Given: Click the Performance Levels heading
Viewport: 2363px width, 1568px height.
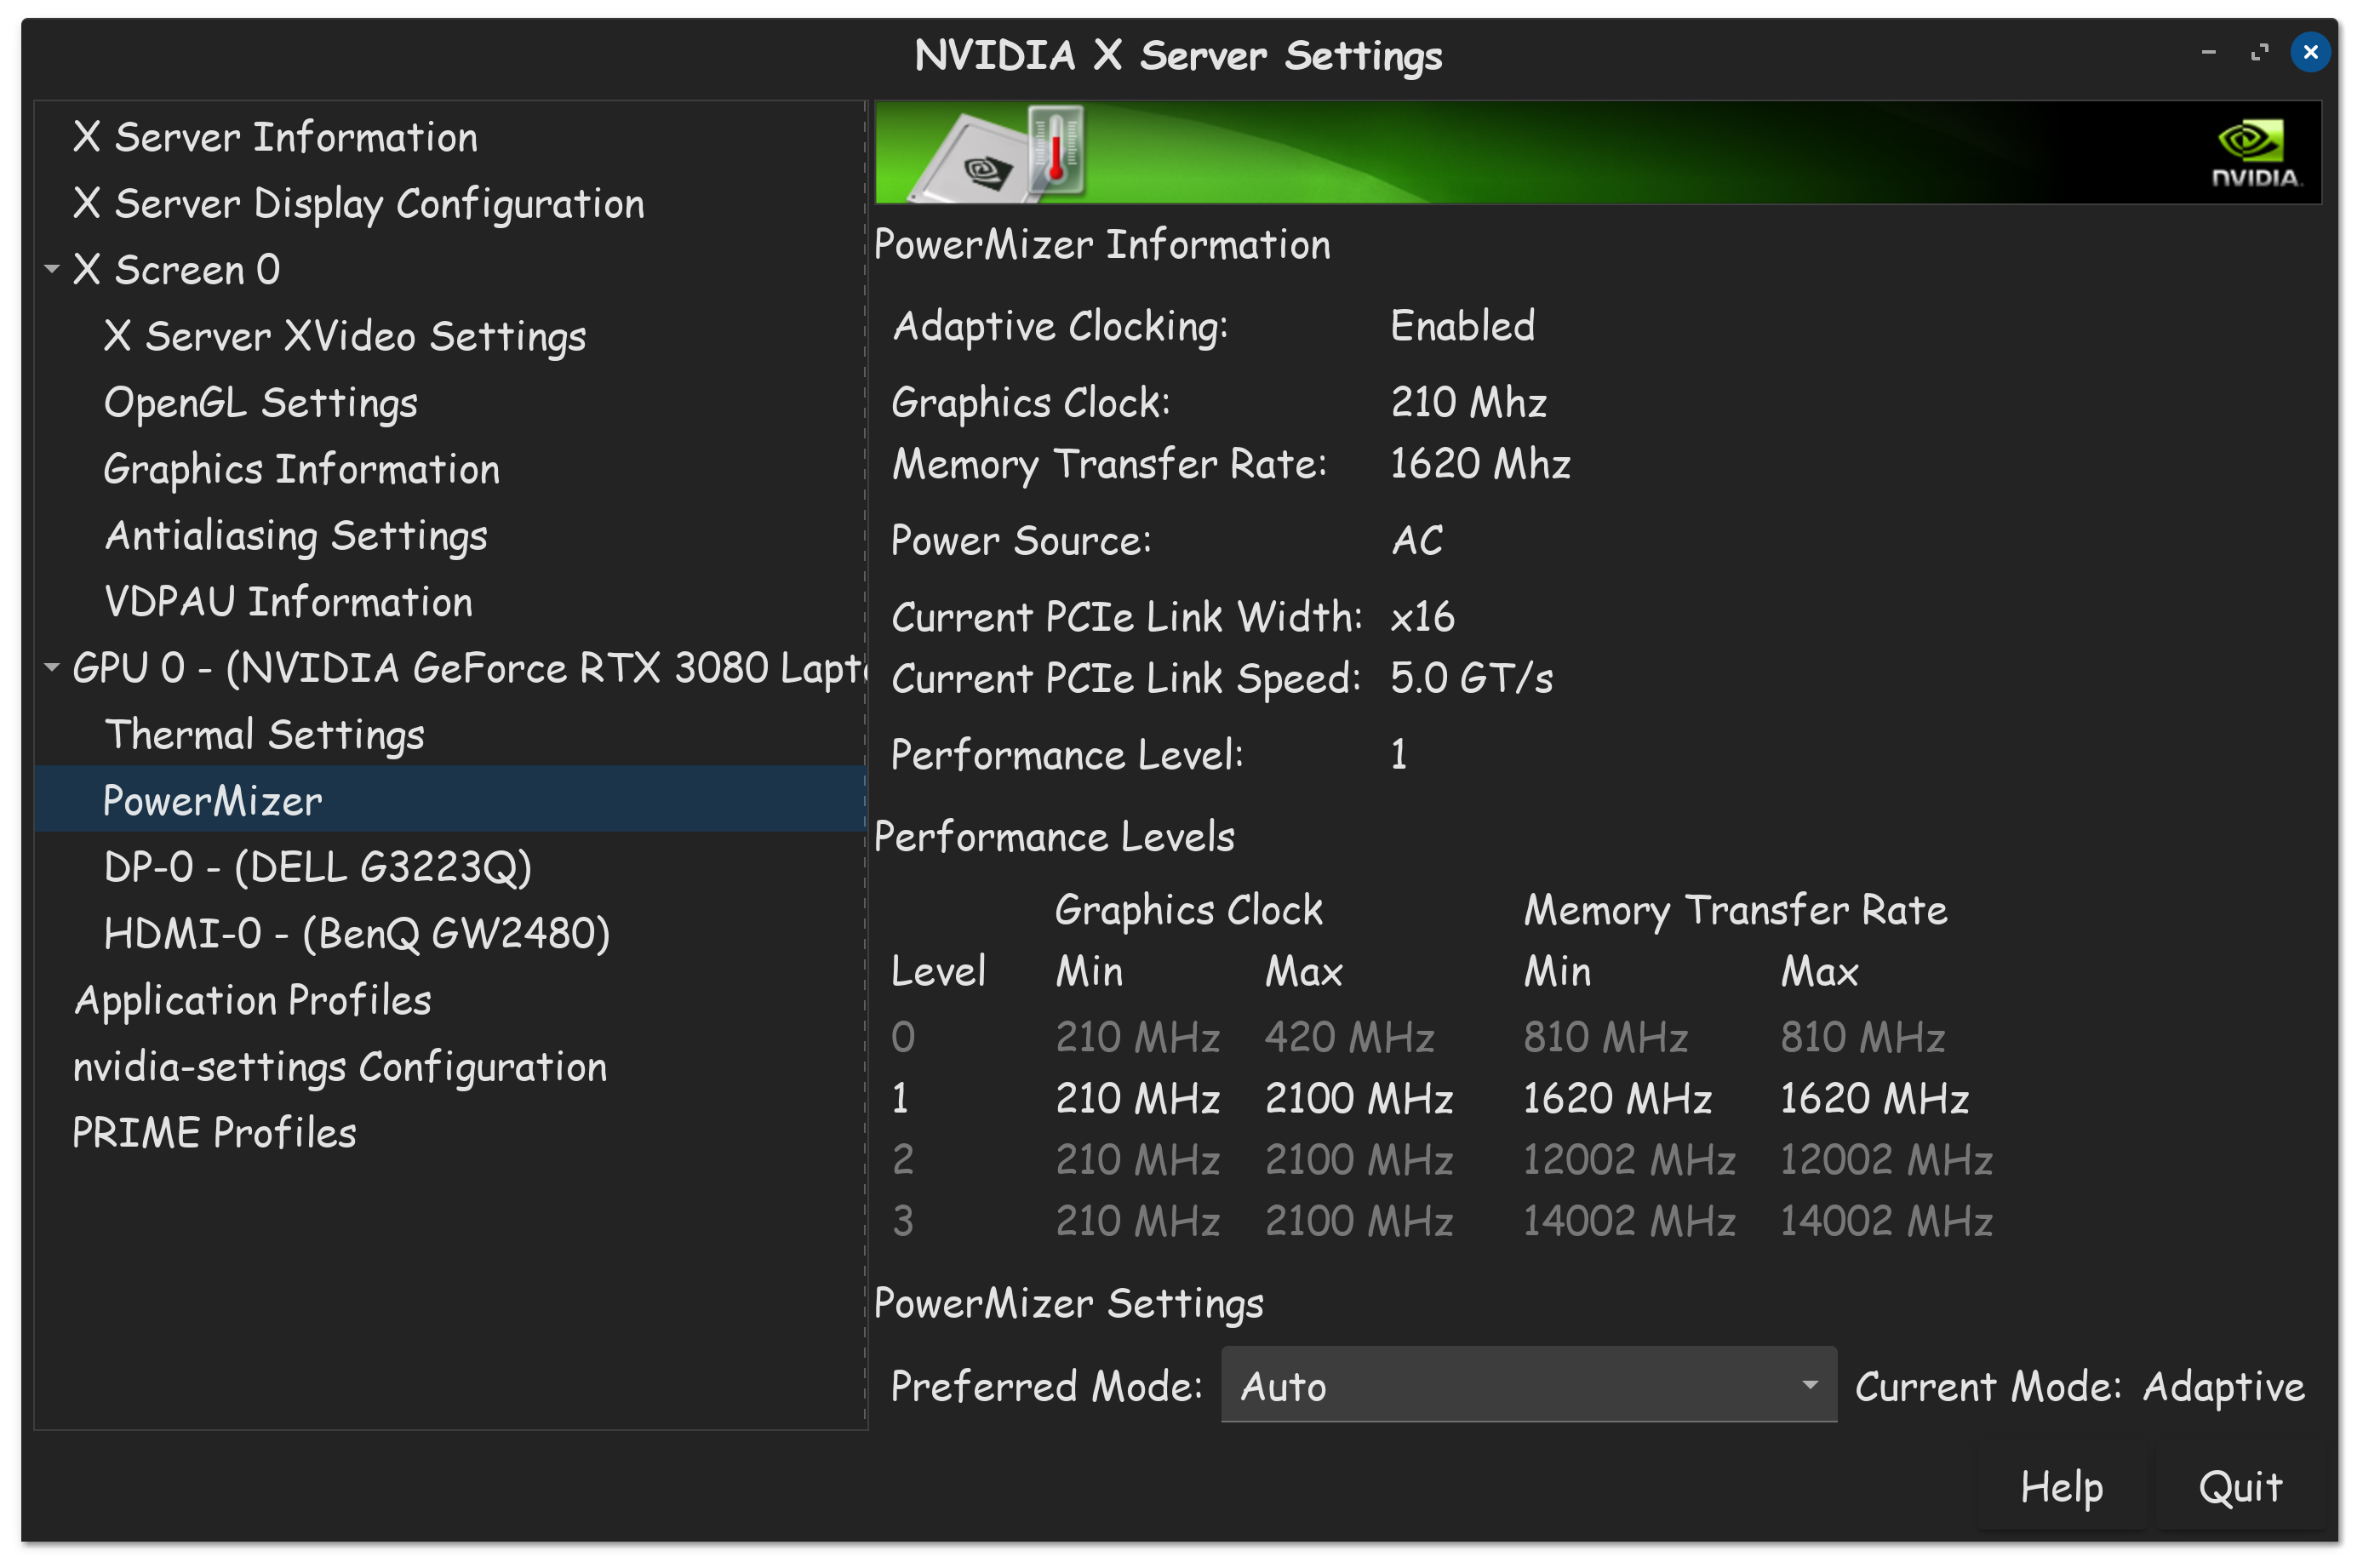Looking at the screenshot, I should (1054, 837).
